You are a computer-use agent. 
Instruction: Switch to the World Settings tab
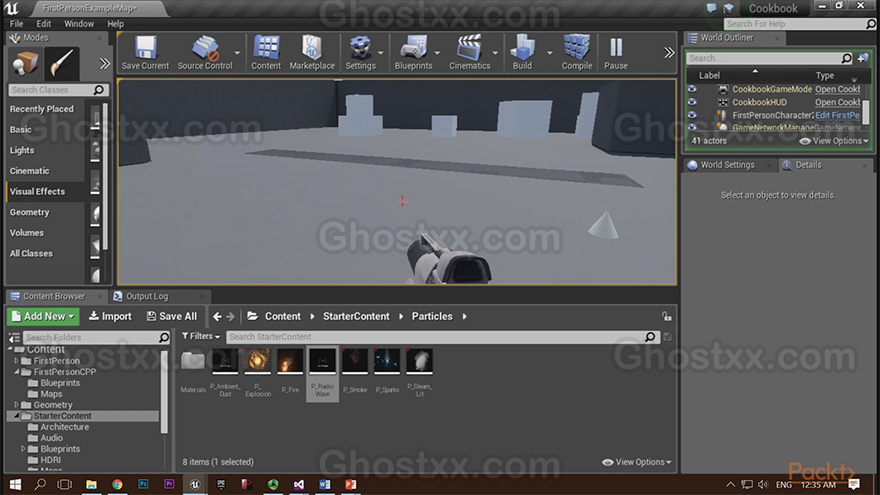coord(727,165)
